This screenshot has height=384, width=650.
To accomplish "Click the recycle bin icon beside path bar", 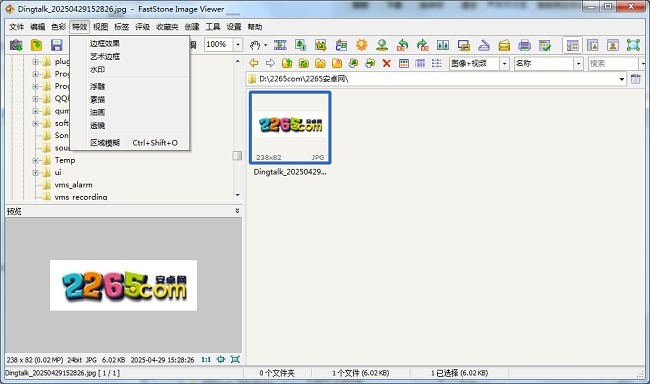I will coord(635,79).
